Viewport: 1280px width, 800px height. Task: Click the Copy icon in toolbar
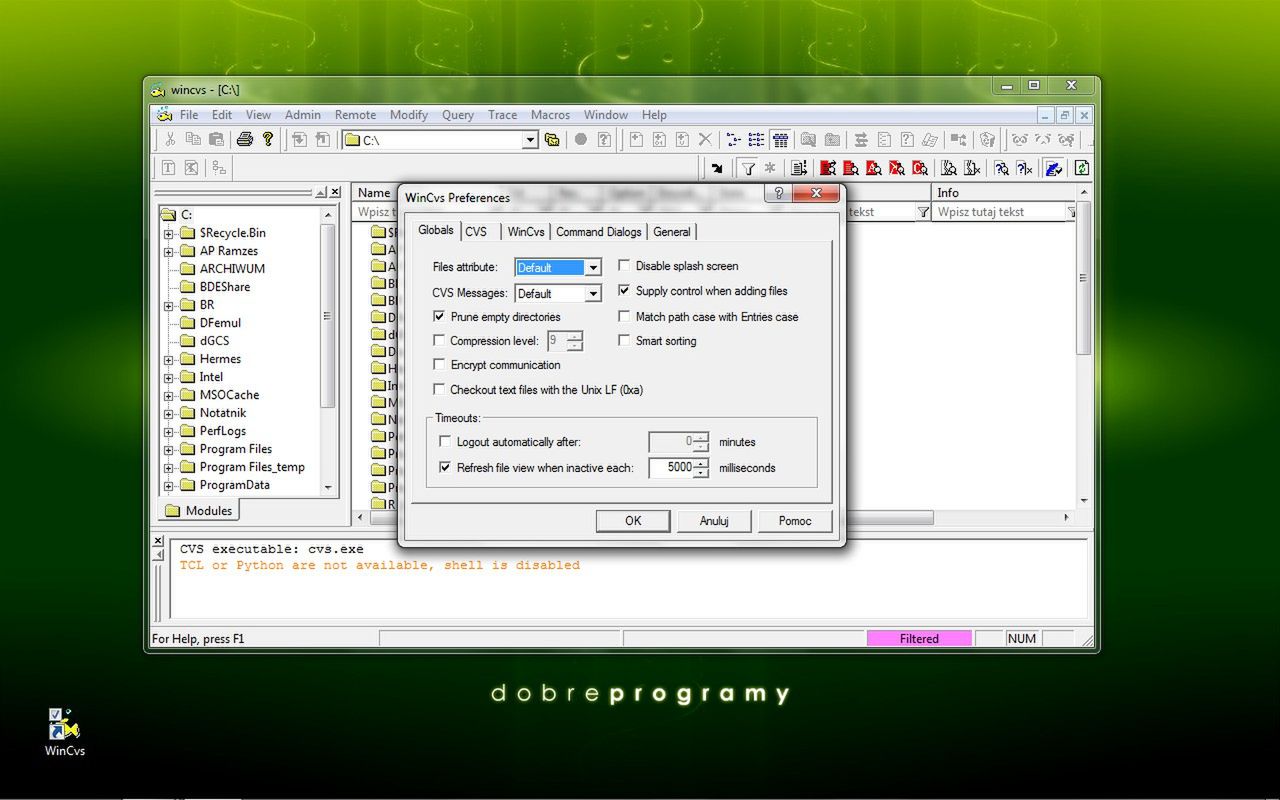[193, 140]
